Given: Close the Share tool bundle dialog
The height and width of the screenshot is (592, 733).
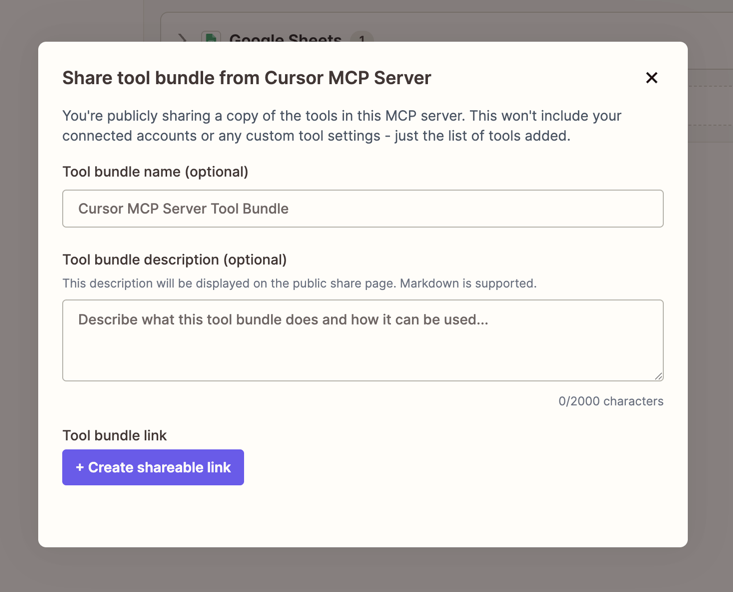Looking at the screenshot, I should click(x=651, y=78).
